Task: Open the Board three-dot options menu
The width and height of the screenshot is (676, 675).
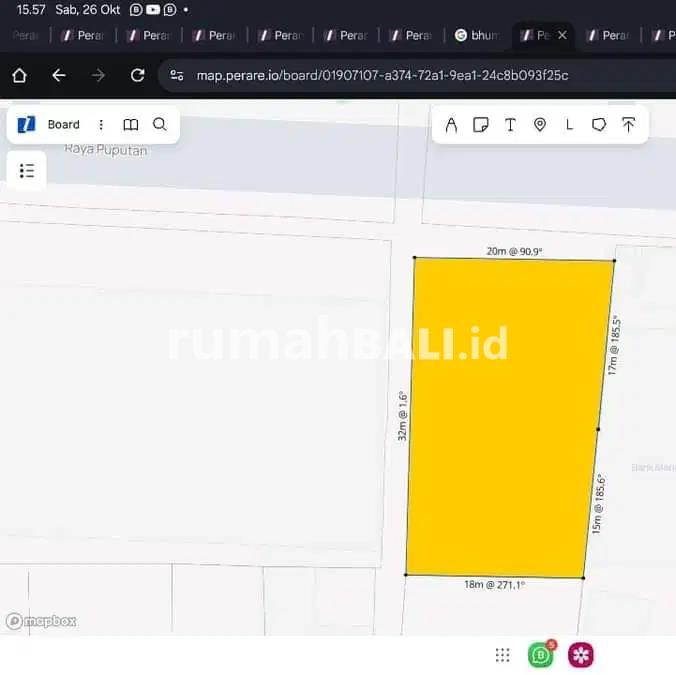Action: click(x=101, y=125)
